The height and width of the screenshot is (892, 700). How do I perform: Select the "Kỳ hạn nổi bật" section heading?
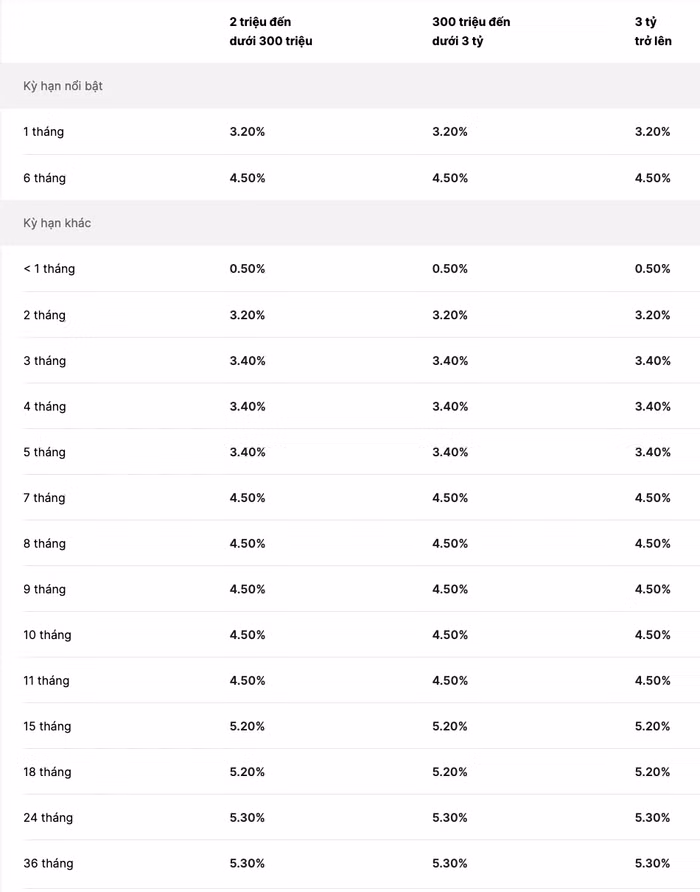pyautogui.click(x=63, y=86)
